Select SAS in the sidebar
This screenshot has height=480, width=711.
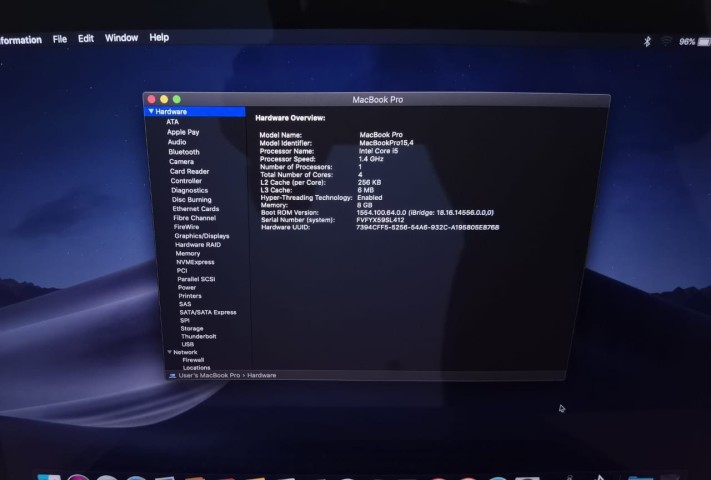click(x=185, y=304)
